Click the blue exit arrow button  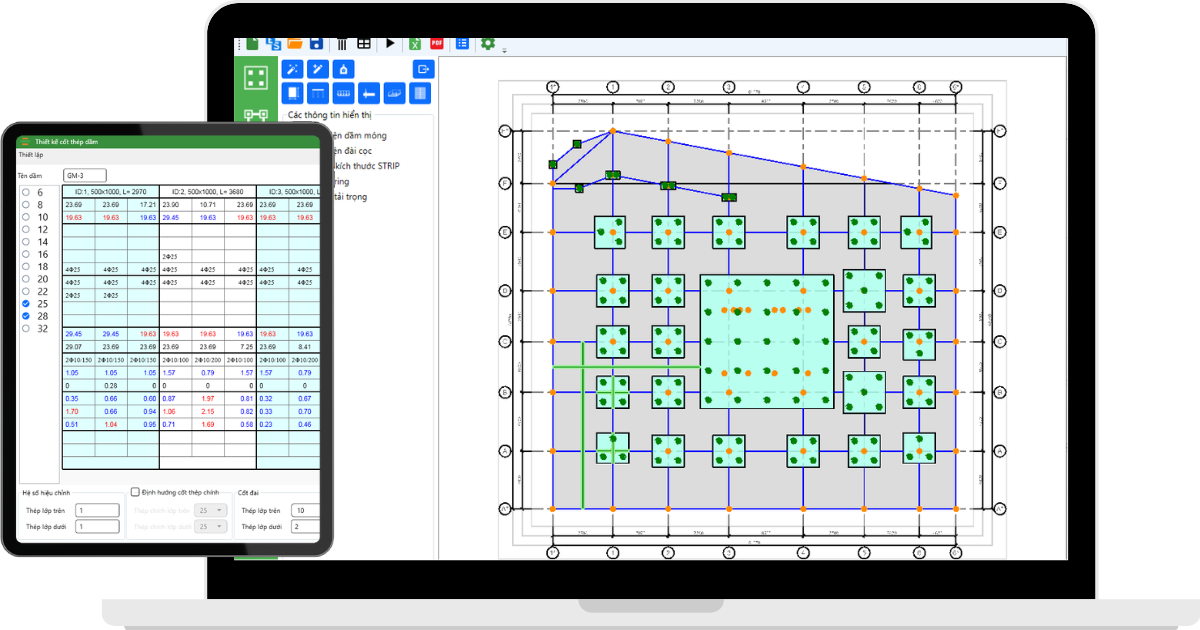pyautogui.click(x=423, y=69)
